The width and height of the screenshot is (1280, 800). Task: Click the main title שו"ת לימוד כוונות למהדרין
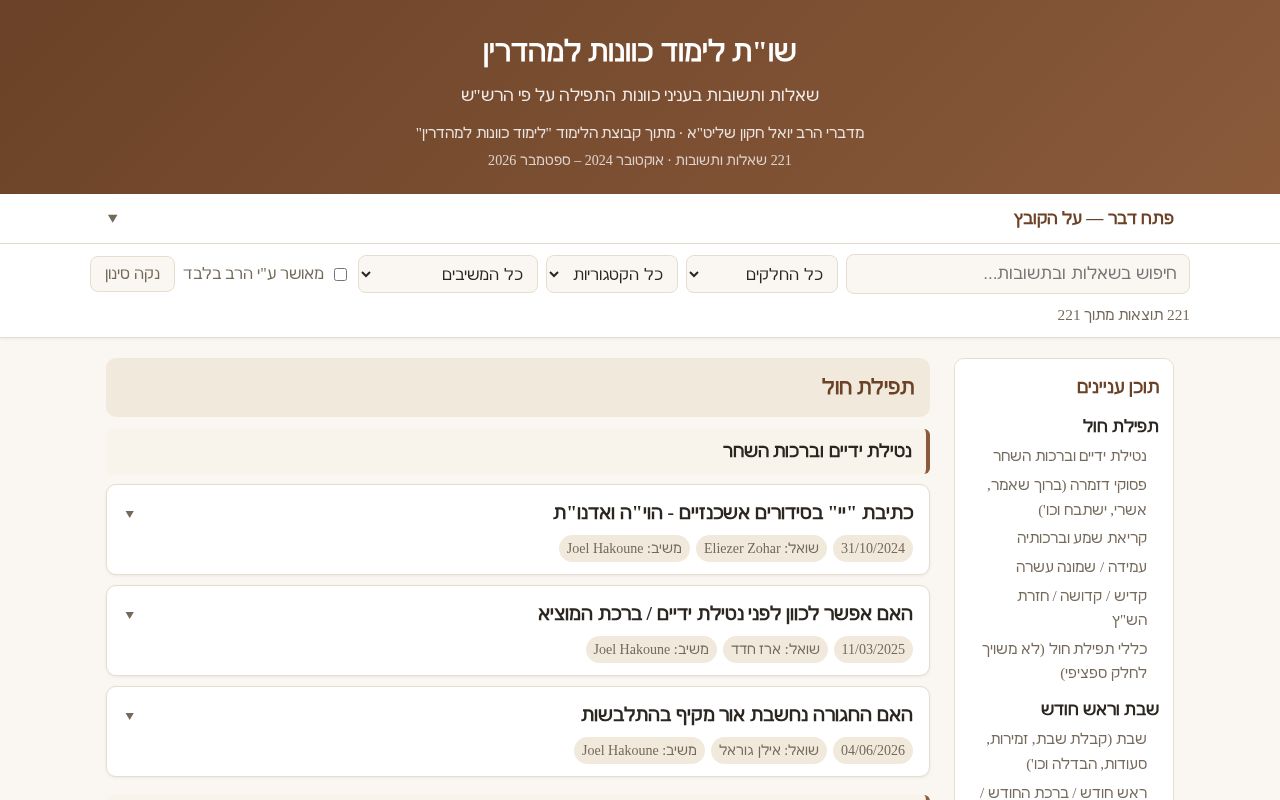click(x=640, y=51)
